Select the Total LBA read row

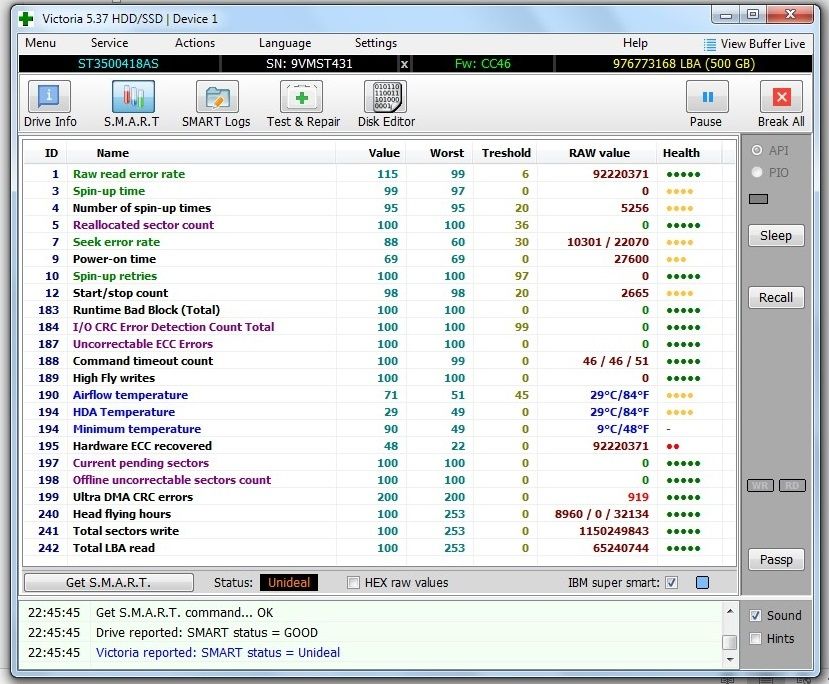click(379, 548)
